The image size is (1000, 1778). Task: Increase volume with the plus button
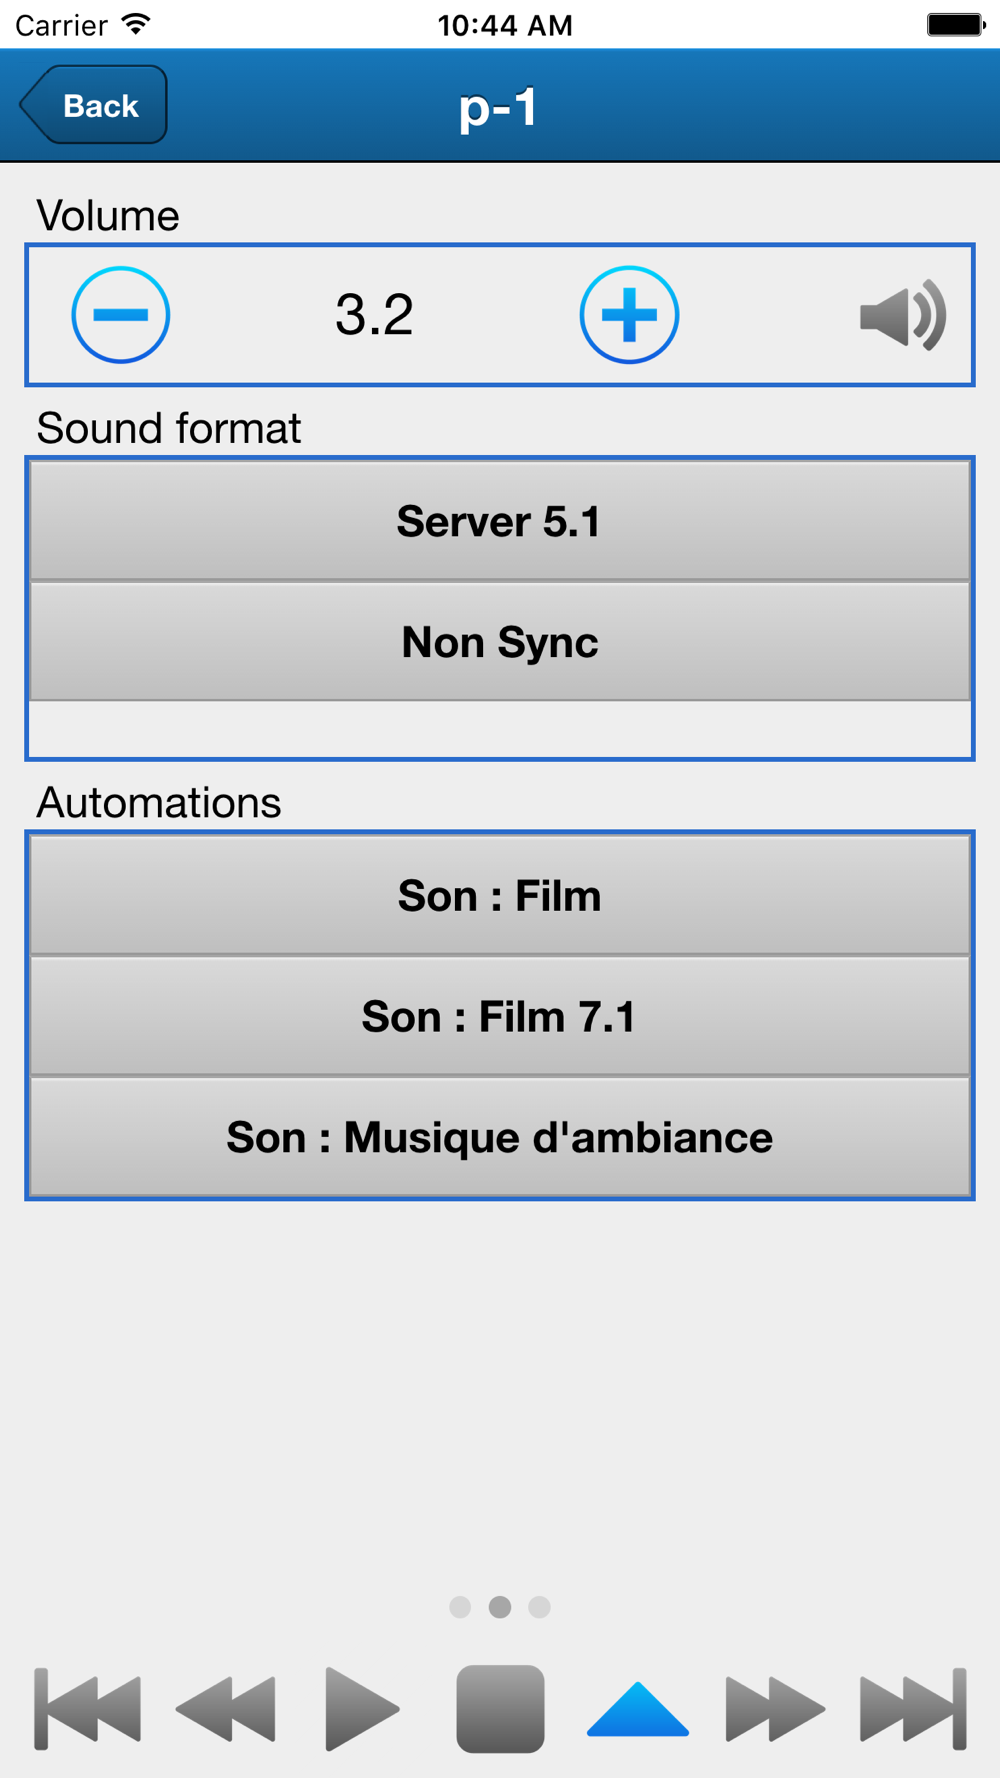[629, 315]
